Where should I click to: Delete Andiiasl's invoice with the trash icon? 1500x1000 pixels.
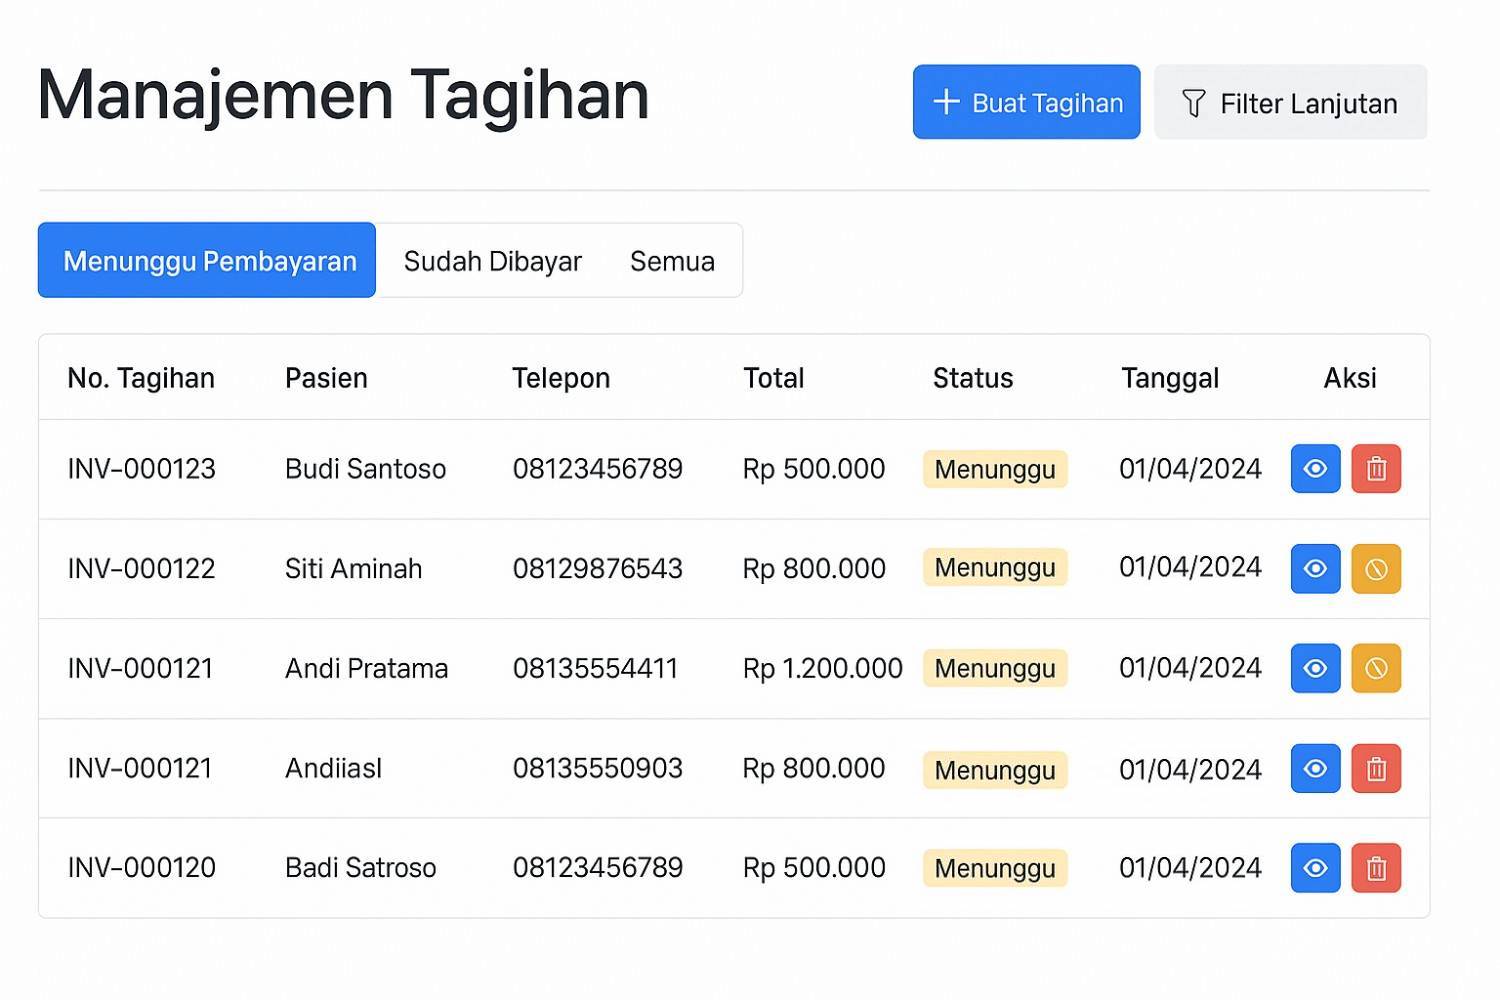[1376, 768]
